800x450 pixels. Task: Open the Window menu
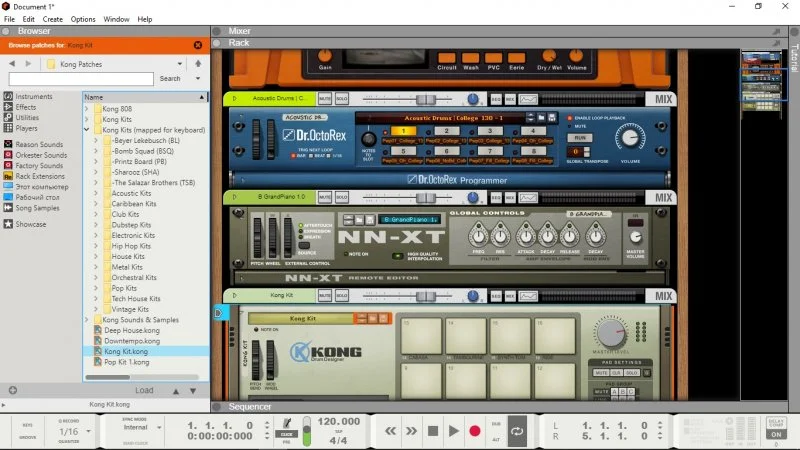[116, 19]
